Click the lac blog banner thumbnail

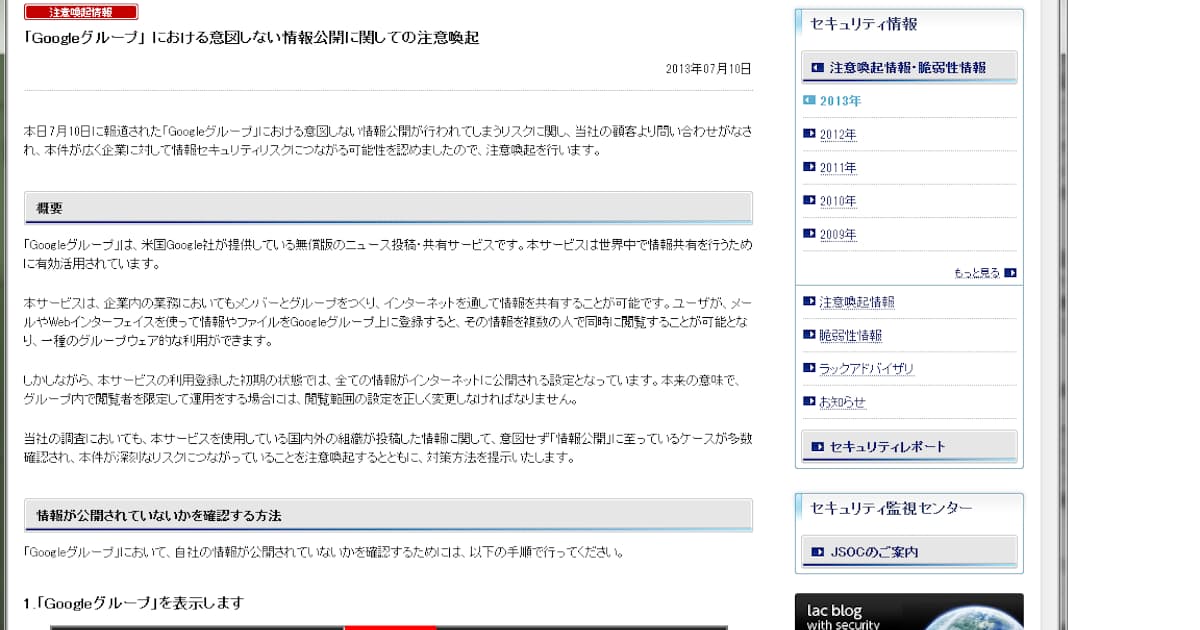click(908, 612)
